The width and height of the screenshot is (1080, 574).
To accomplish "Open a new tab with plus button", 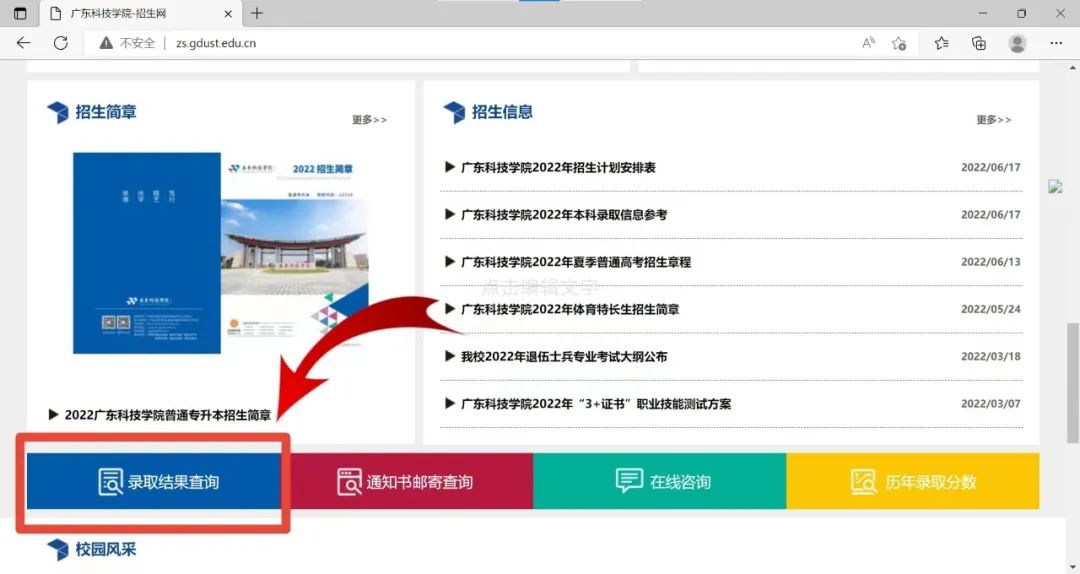I will pyautogui.click(x=257, y=13).
